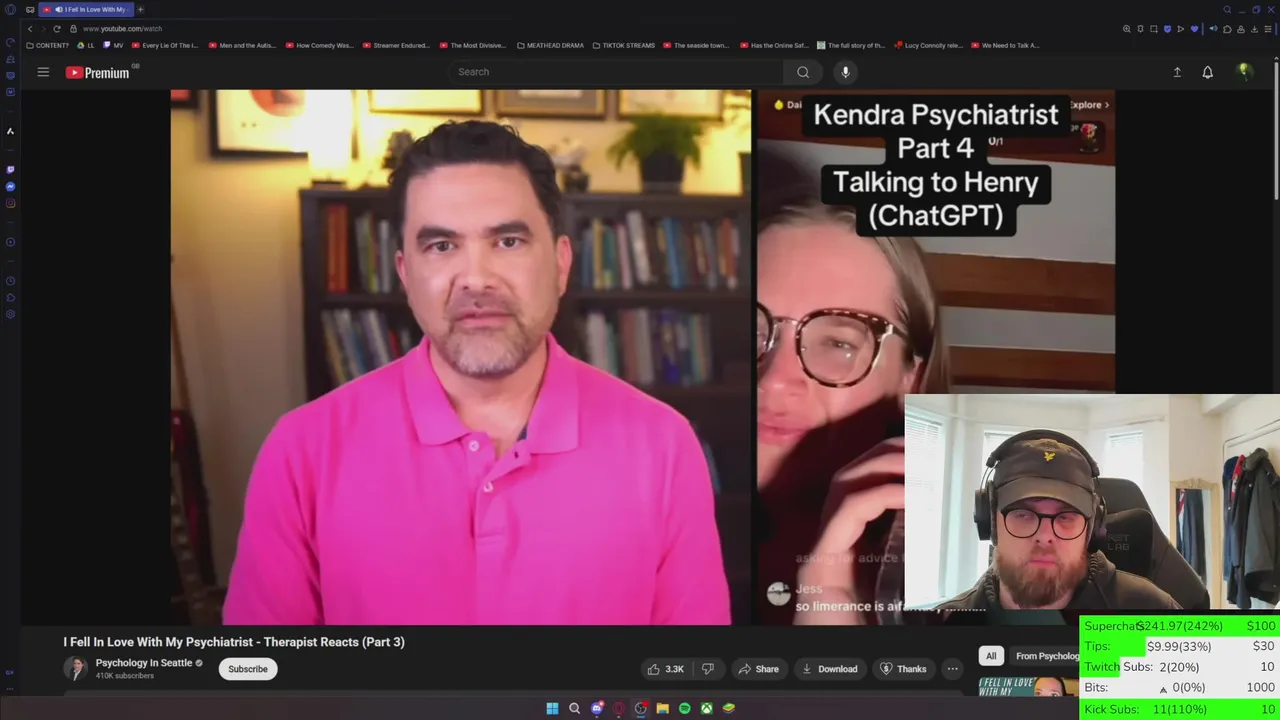
Task: Open the Psychology In Seattle channel name
Action: (144, 663)
